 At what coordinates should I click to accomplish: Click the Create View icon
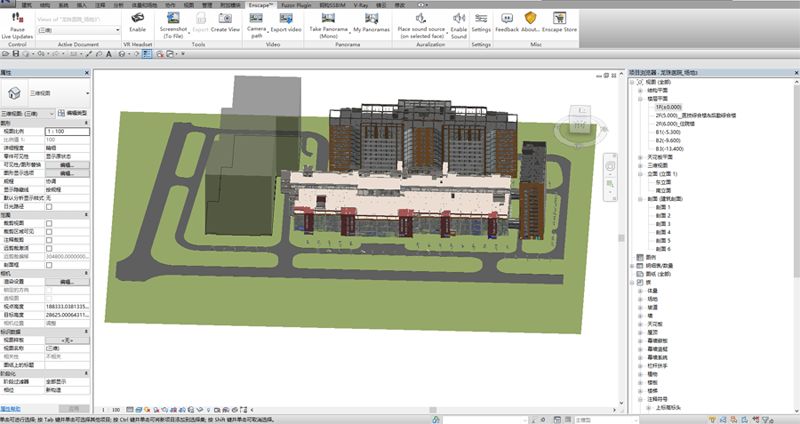225,18
